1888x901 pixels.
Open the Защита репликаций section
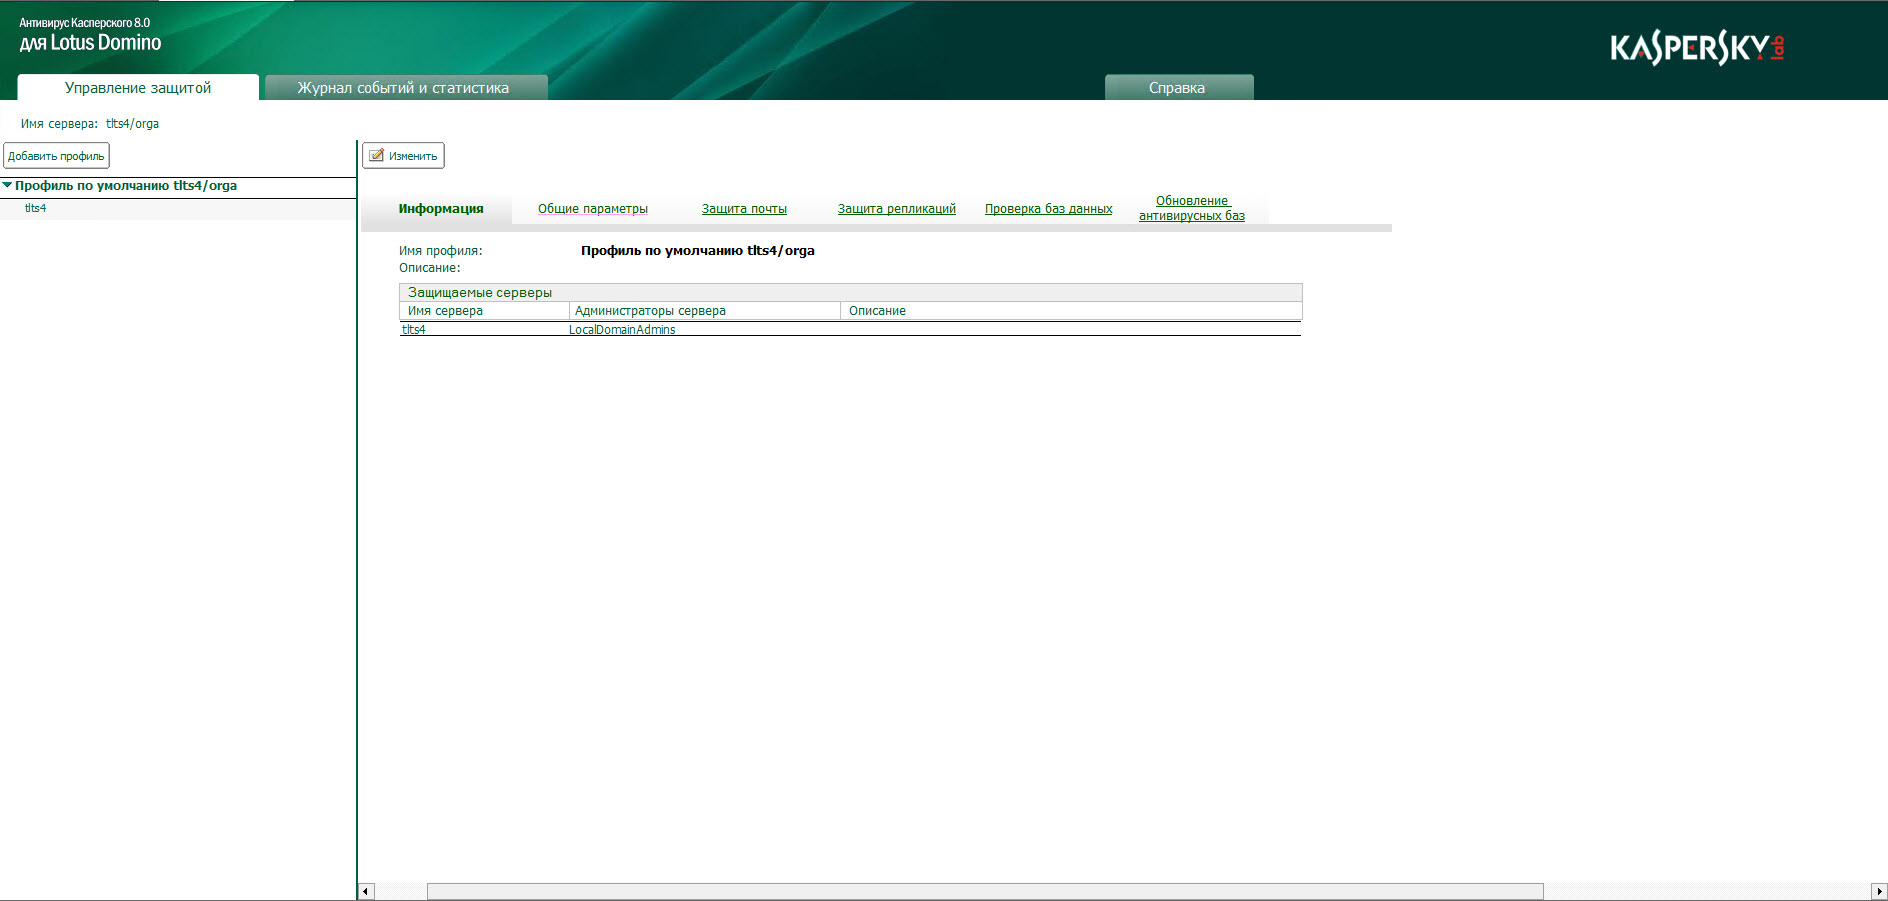point(896,209)
